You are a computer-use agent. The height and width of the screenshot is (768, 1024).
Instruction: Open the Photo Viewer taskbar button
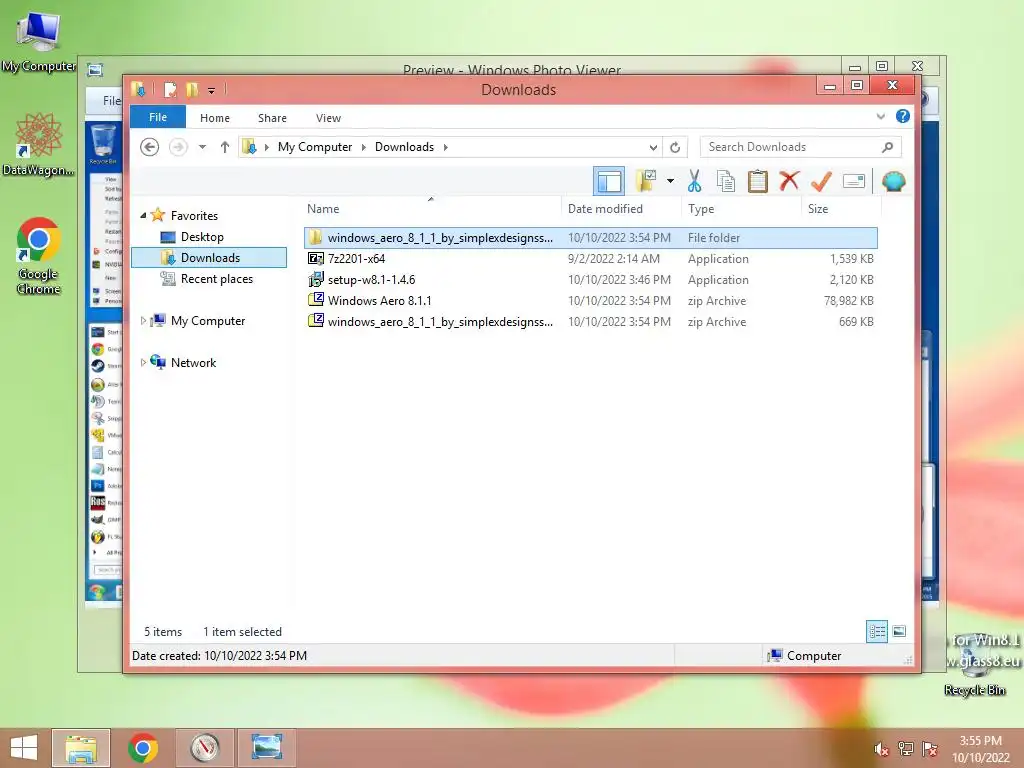click(x=266, y=748)
